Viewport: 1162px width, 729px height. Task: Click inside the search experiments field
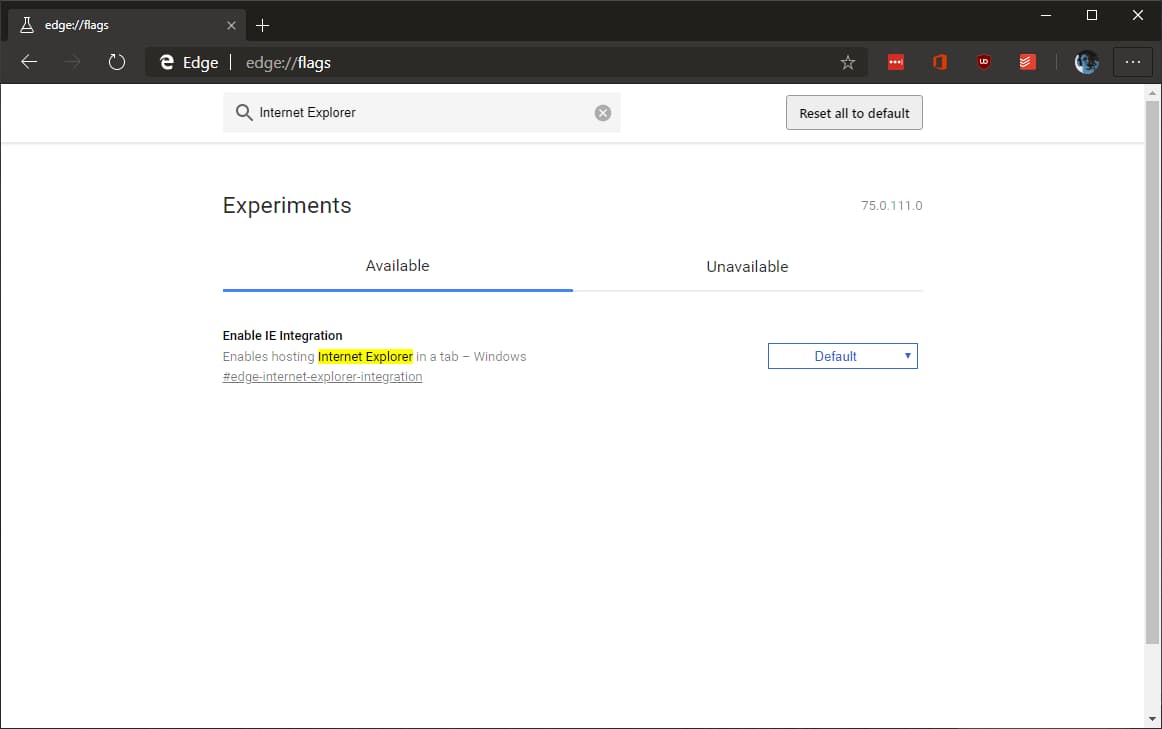[x=420, y=112]
